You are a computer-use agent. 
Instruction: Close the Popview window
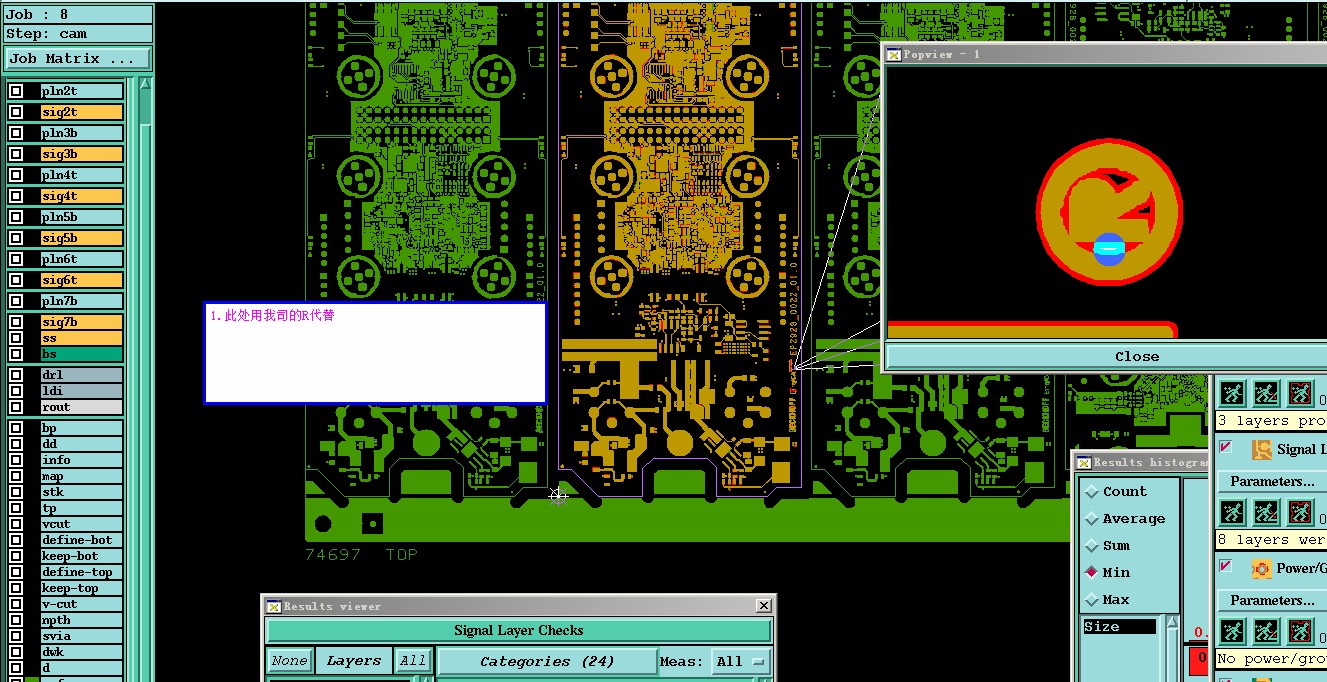1107,356
